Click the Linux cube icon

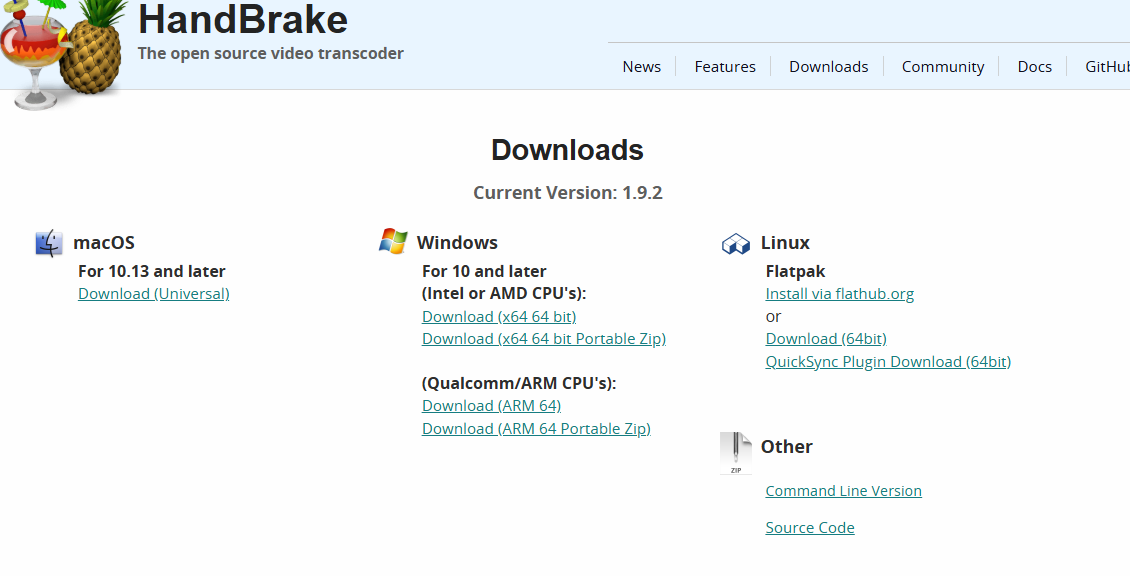[x=736, y=244]
